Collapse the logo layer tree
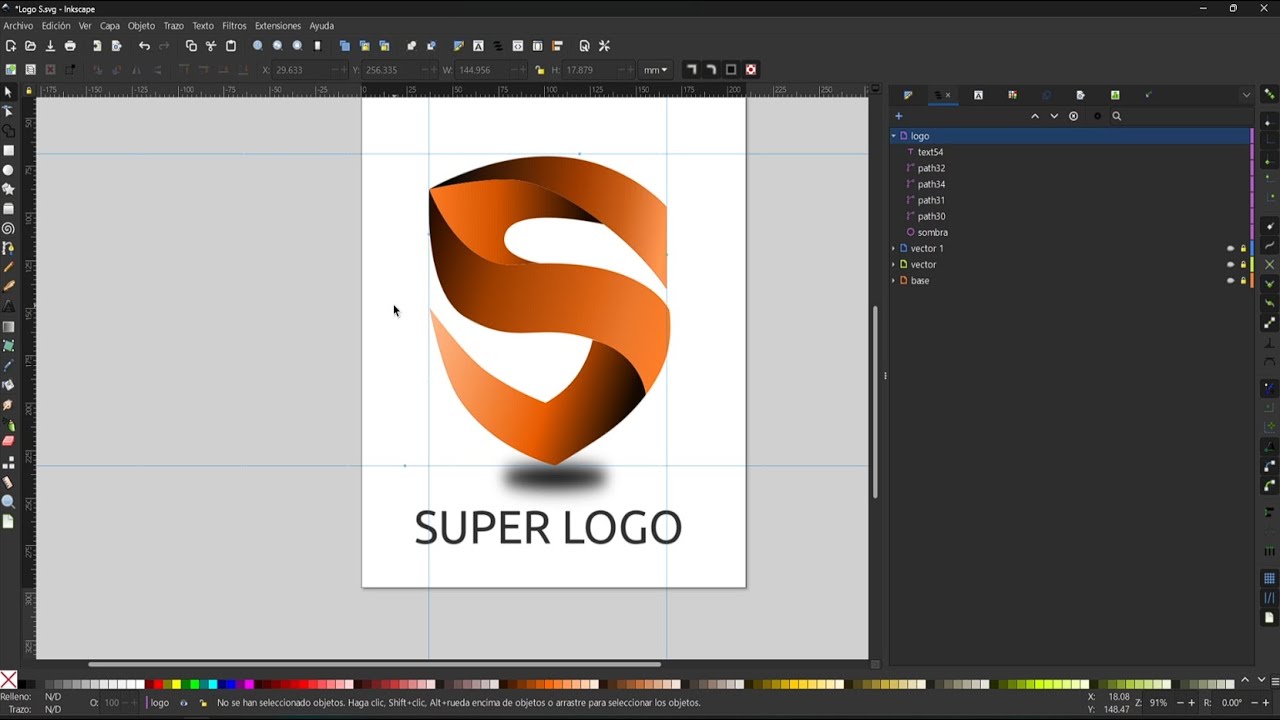The height and width of the screenshot is (720, 1280). tap(893, 136)
